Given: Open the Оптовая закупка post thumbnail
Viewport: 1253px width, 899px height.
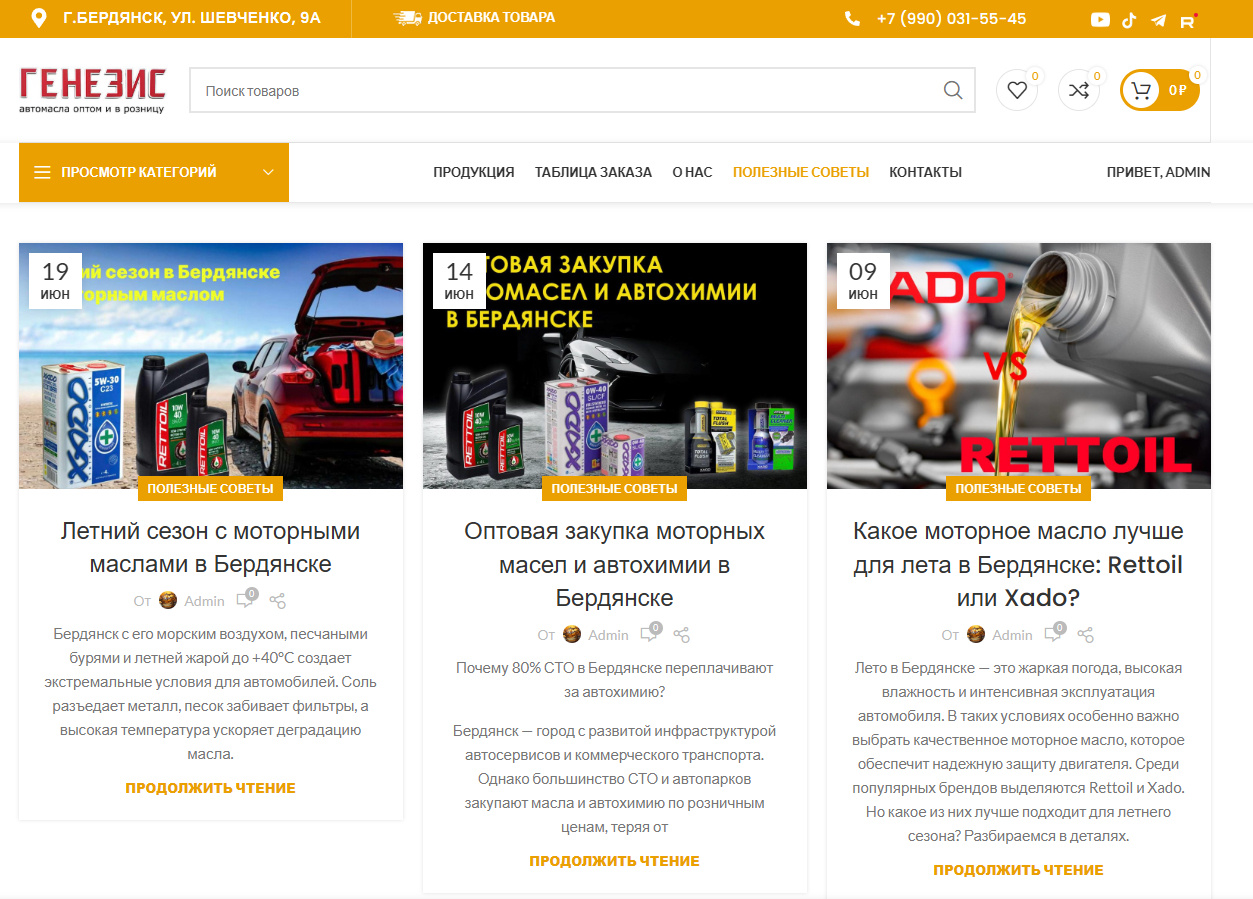Looking at the screenshot, I should 615,366.
